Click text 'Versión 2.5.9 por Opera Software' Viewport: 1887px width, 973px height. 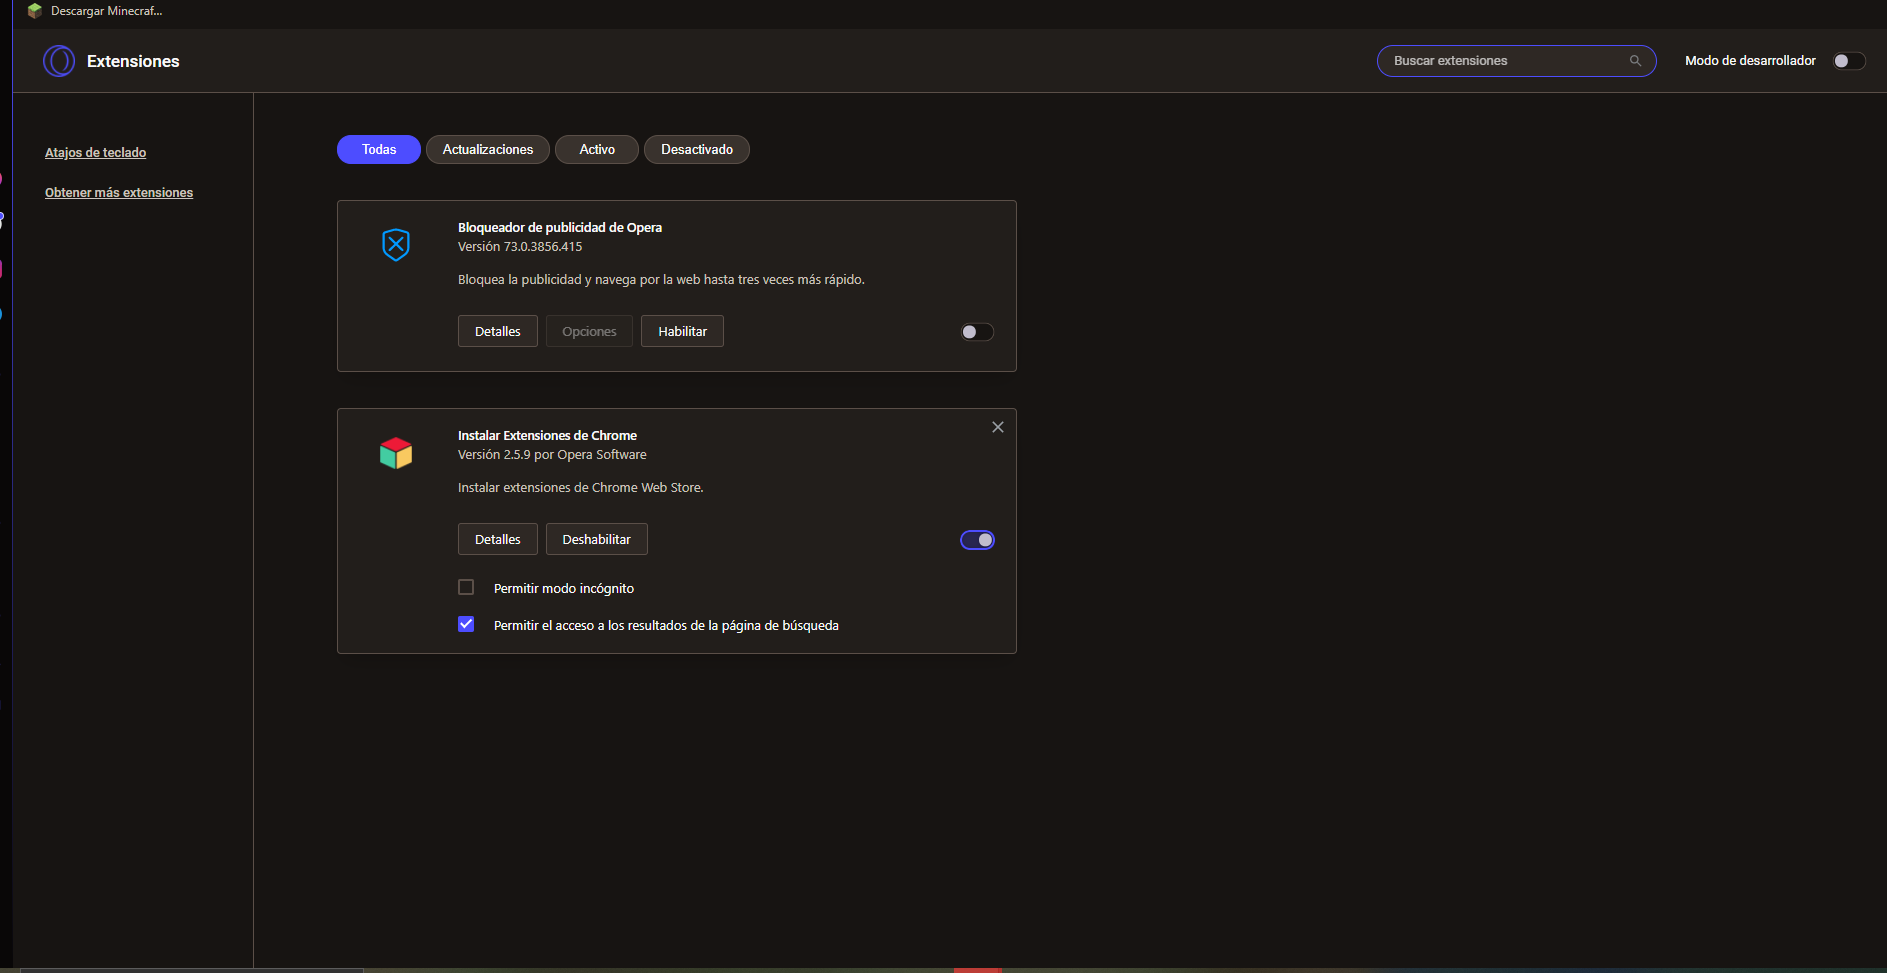click(x=552, y=455)
